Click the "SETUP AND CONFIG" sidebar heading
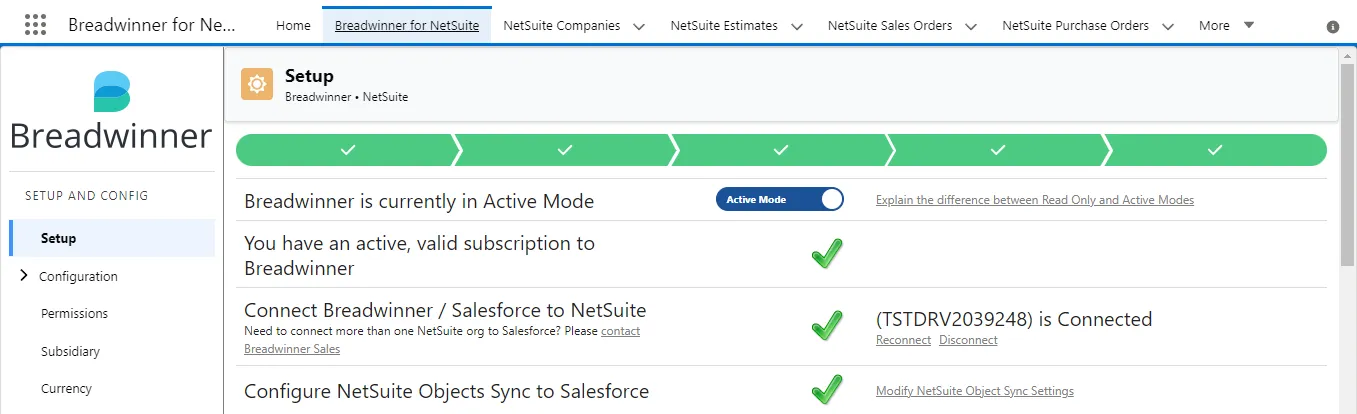This screenshot has height=414, width=1357. pyautogui.click(x=86, y=195)
